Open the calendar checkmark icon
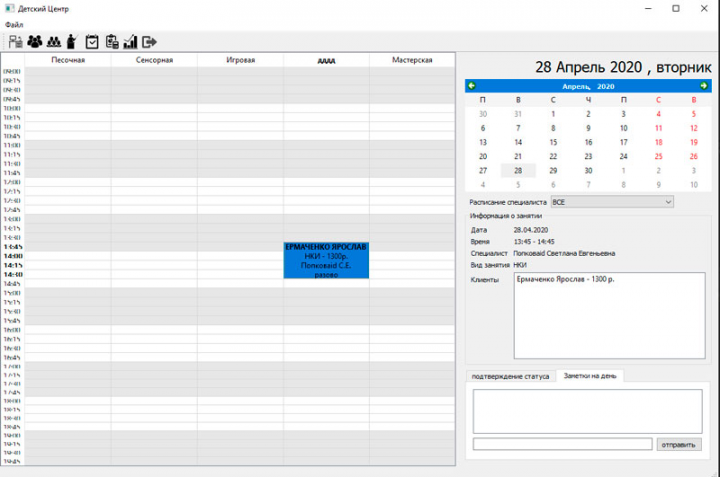Screen dimensions: 720x477 click(x=92, y=42)
